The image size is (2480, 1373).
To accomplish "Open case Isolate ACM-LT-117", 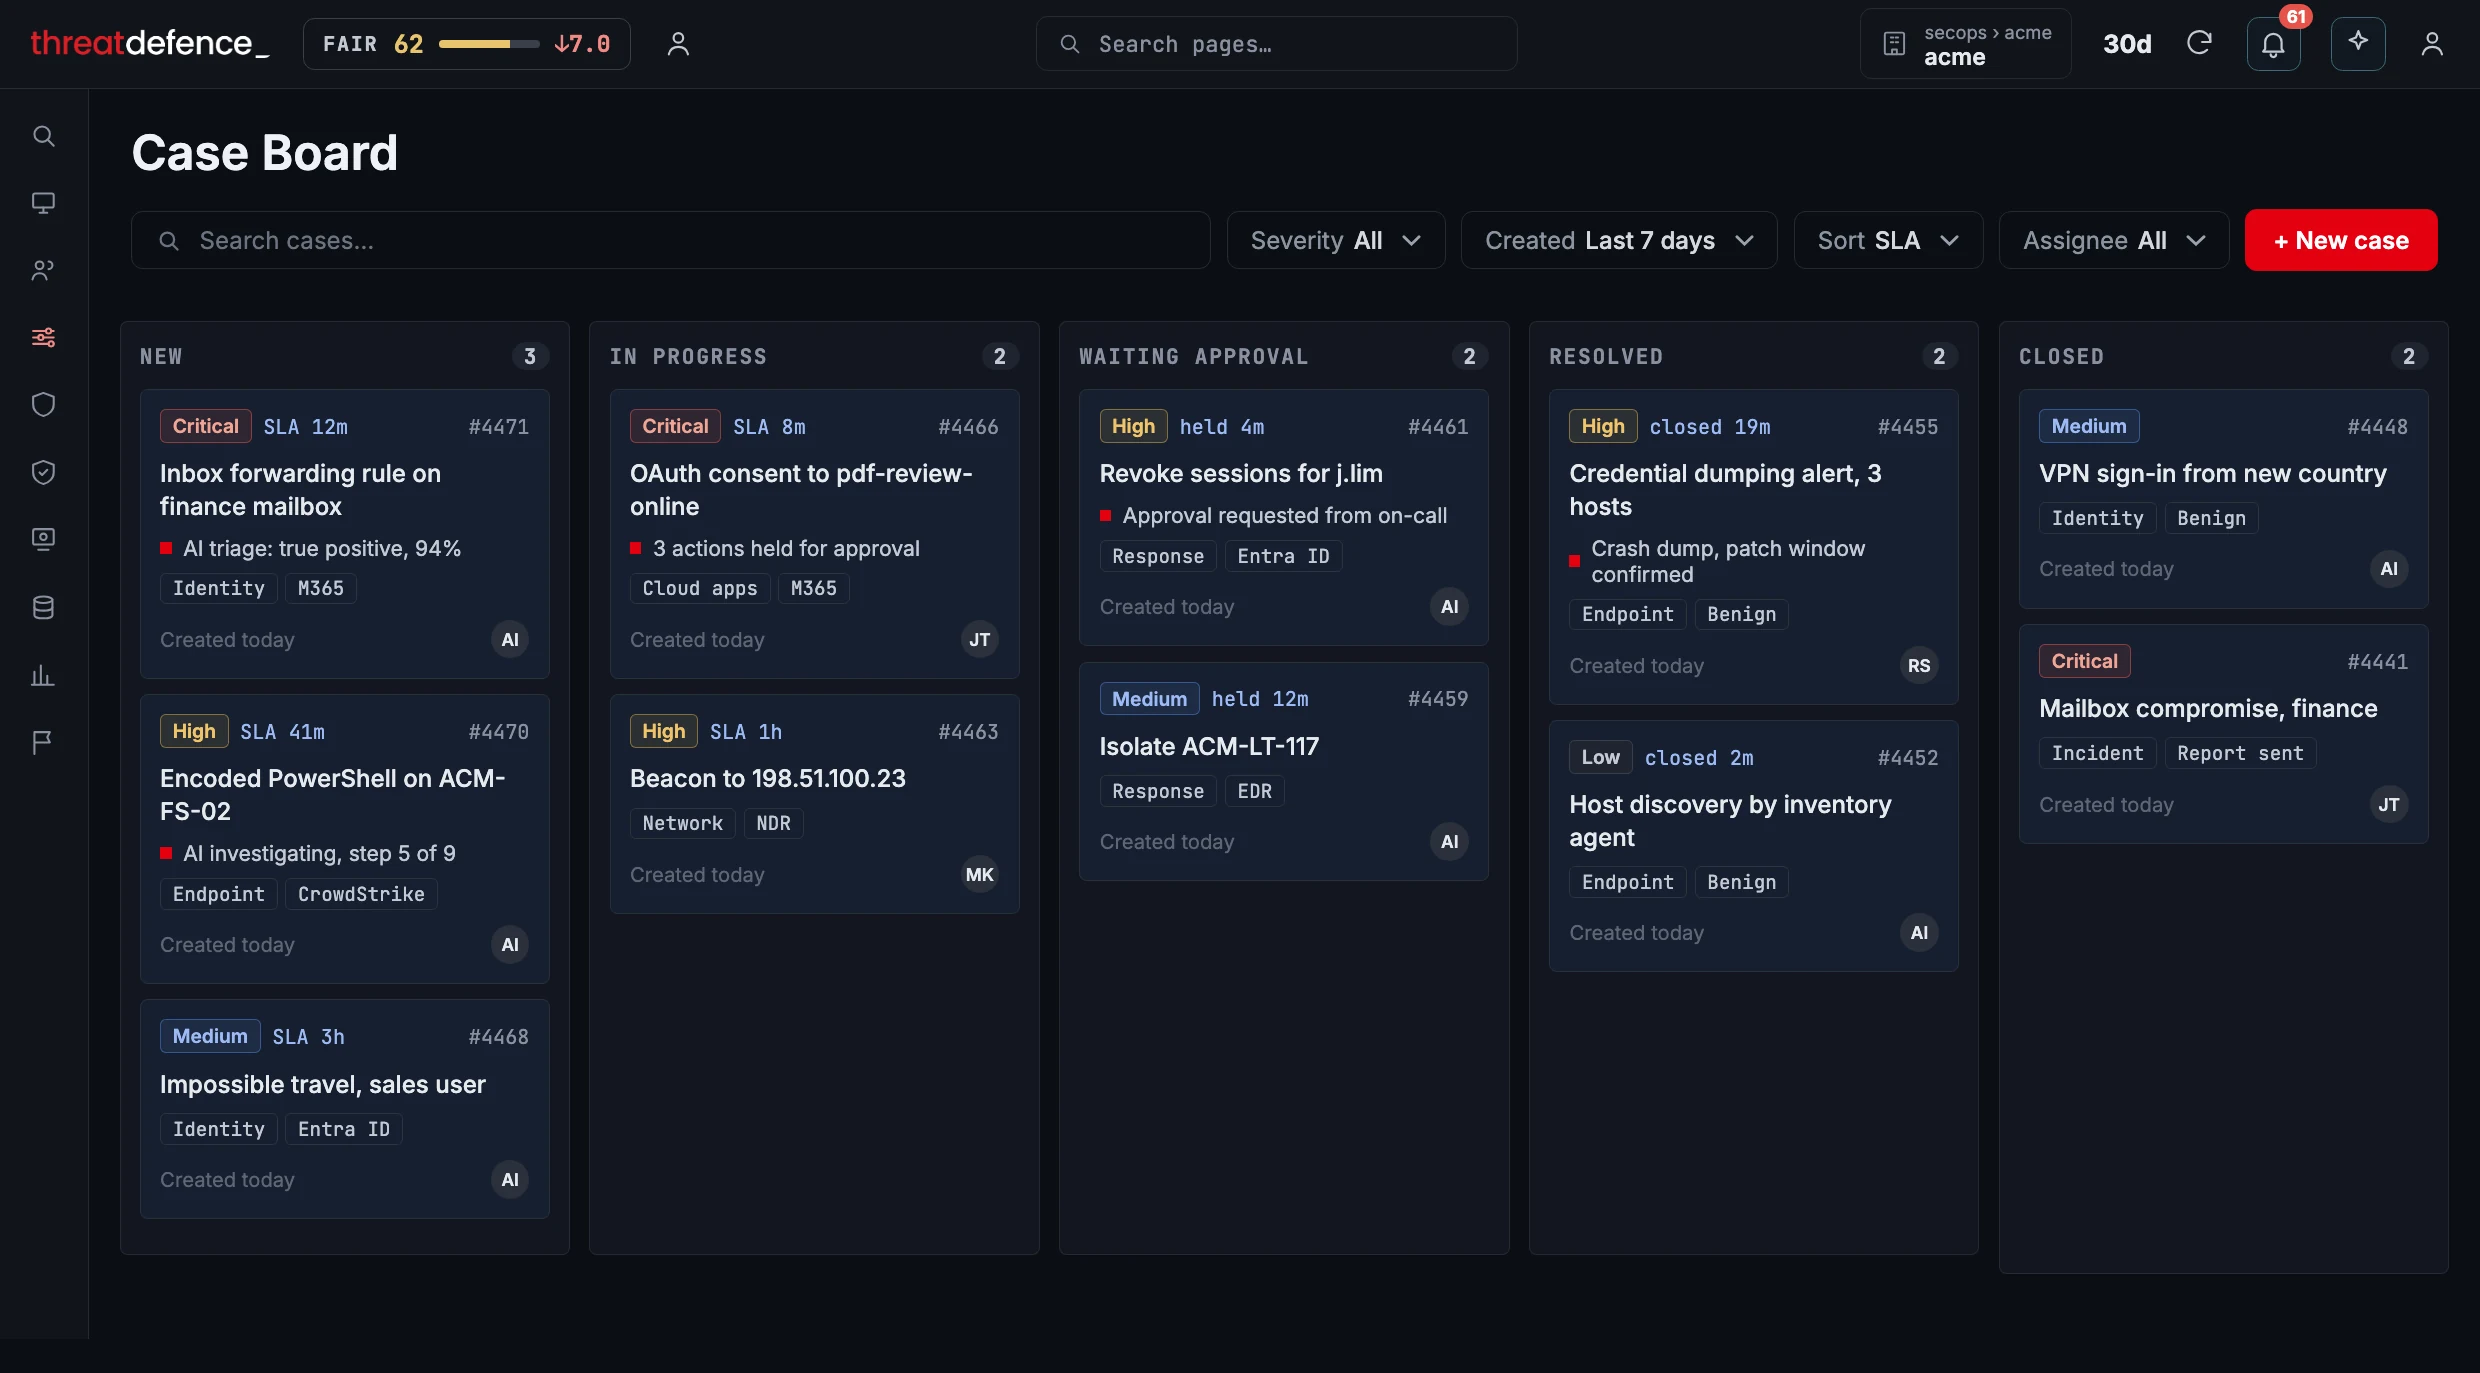I will (1284, 772).
